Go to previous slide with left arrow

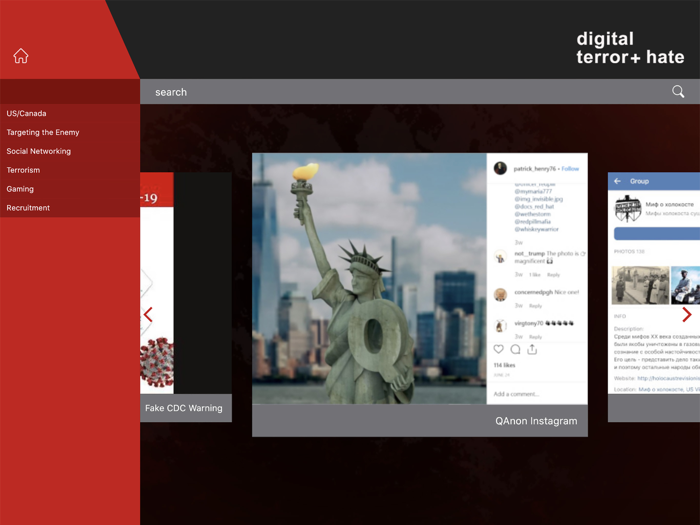click(148, 315)
